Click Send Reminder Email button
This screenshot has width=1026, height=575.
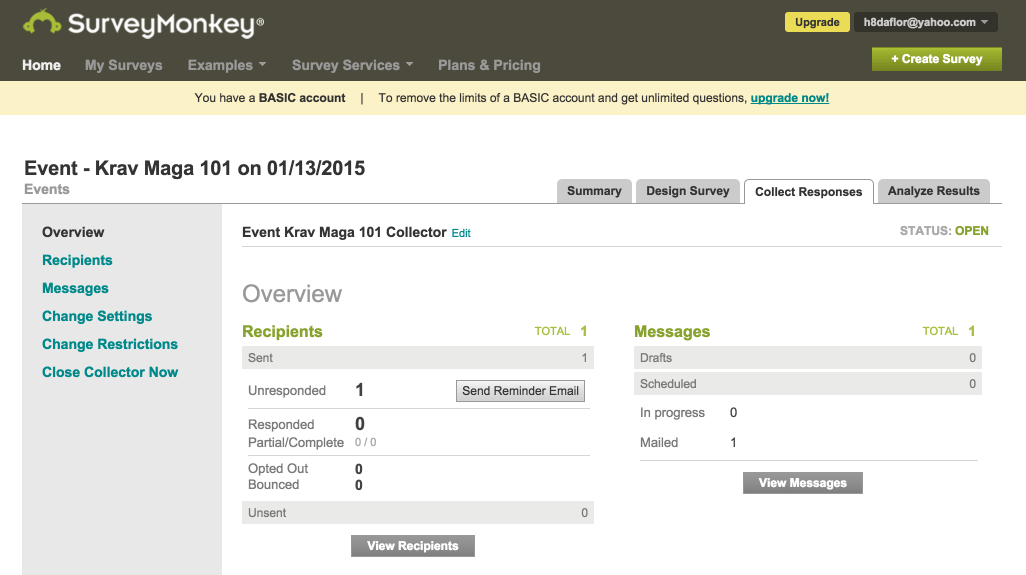coord(520,391)
